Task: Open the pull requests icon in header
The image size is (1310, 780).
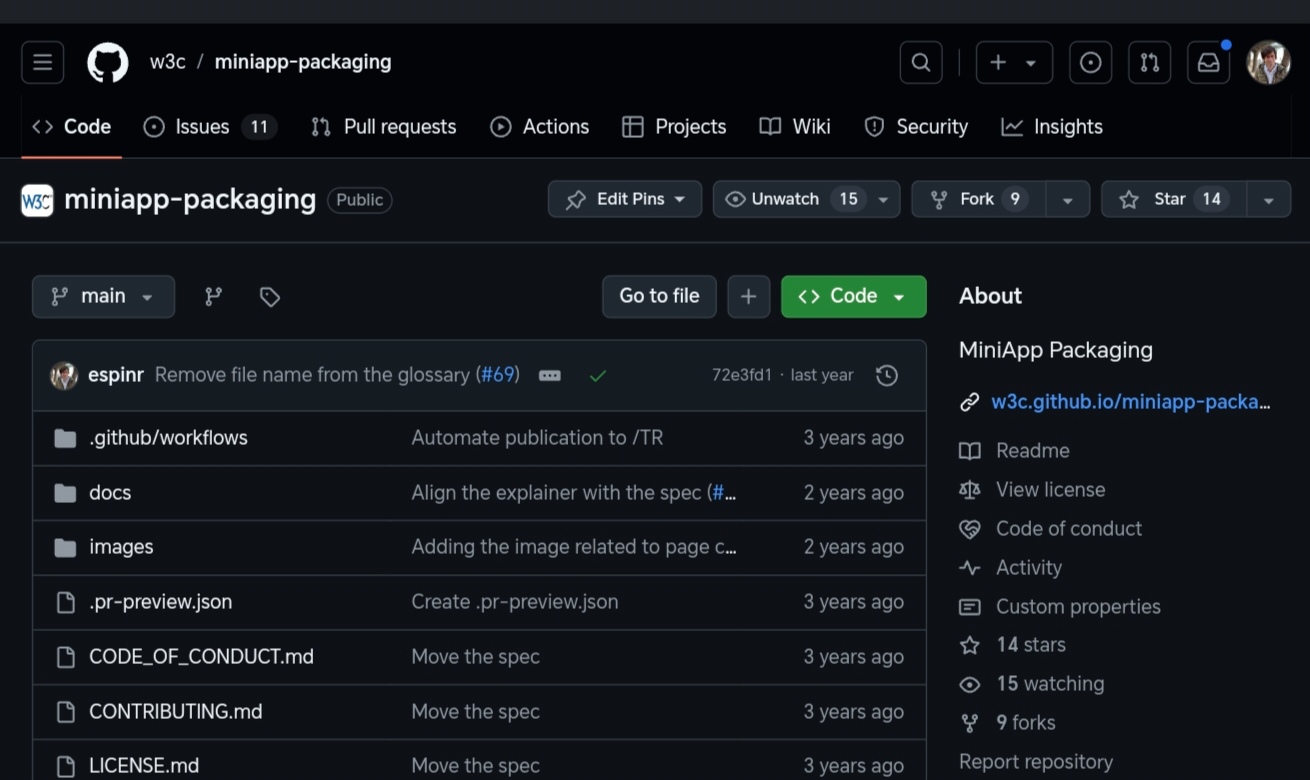Action: tap(1150, 62)
